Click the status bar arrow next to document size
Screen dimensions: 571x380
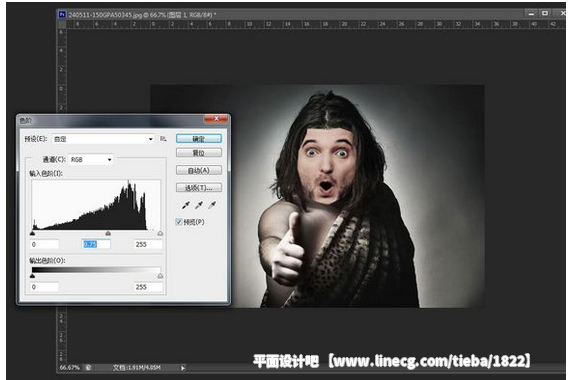coord(183,368)
